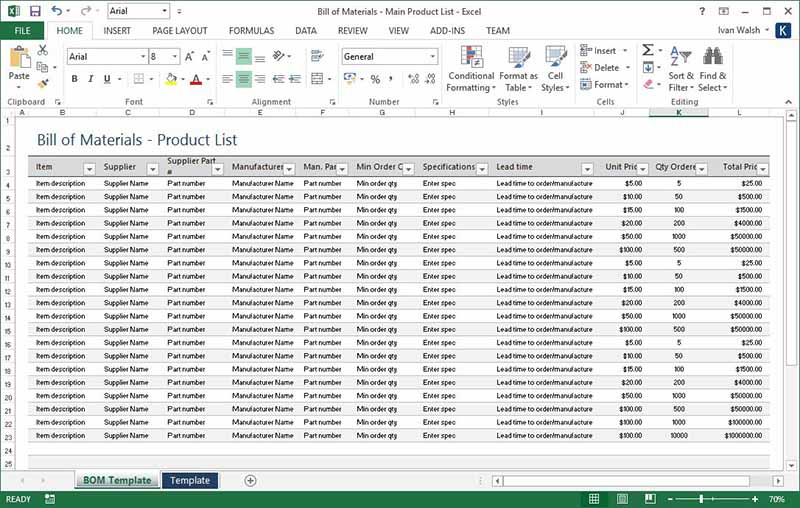Expand the Insert cells dropdown arrow

pyautogui.click(x=625, y=50)
